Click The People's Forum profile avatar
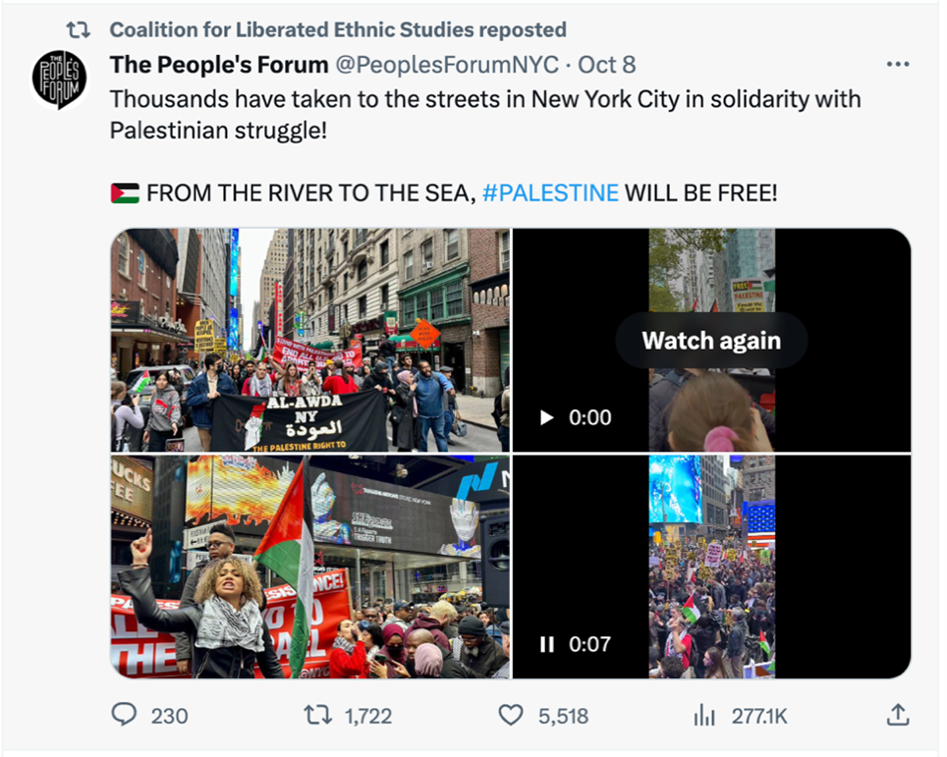This screenshot has height=757, width=947. 59,80
